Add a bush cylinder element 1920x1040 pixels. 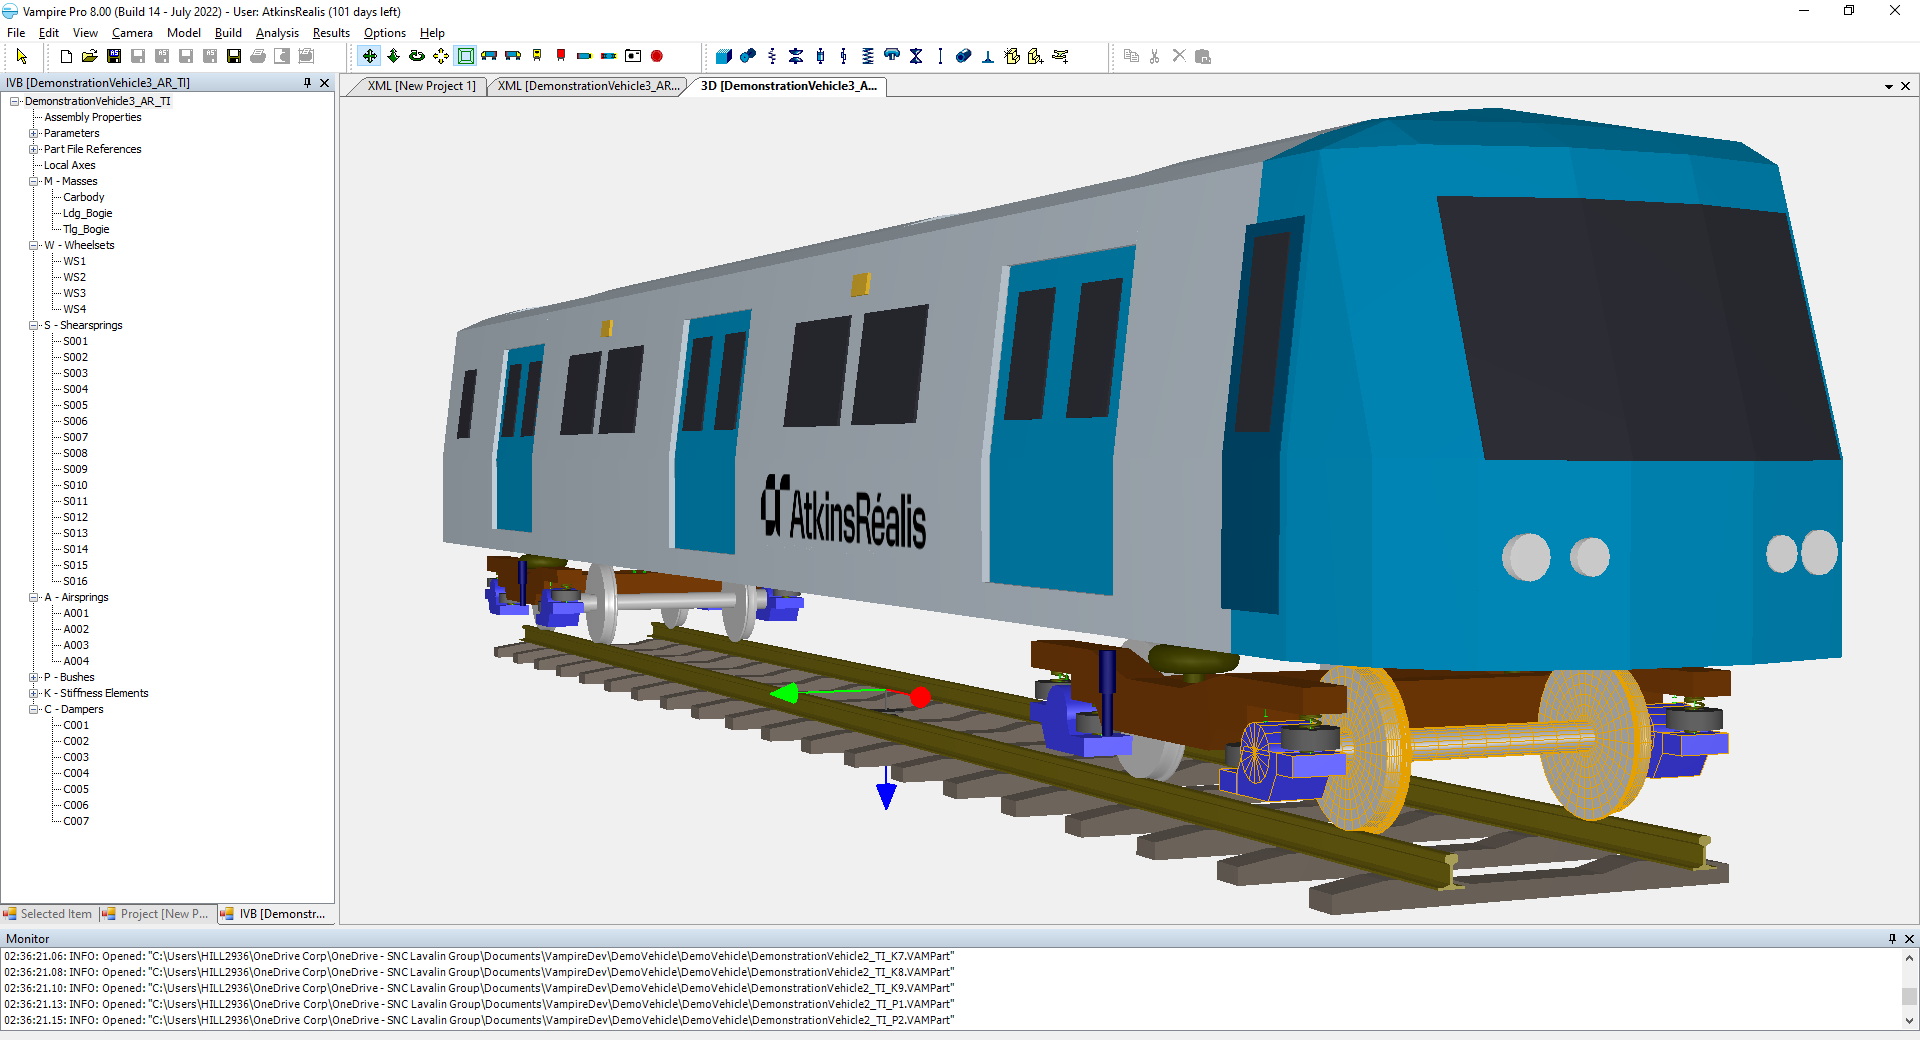963,56
